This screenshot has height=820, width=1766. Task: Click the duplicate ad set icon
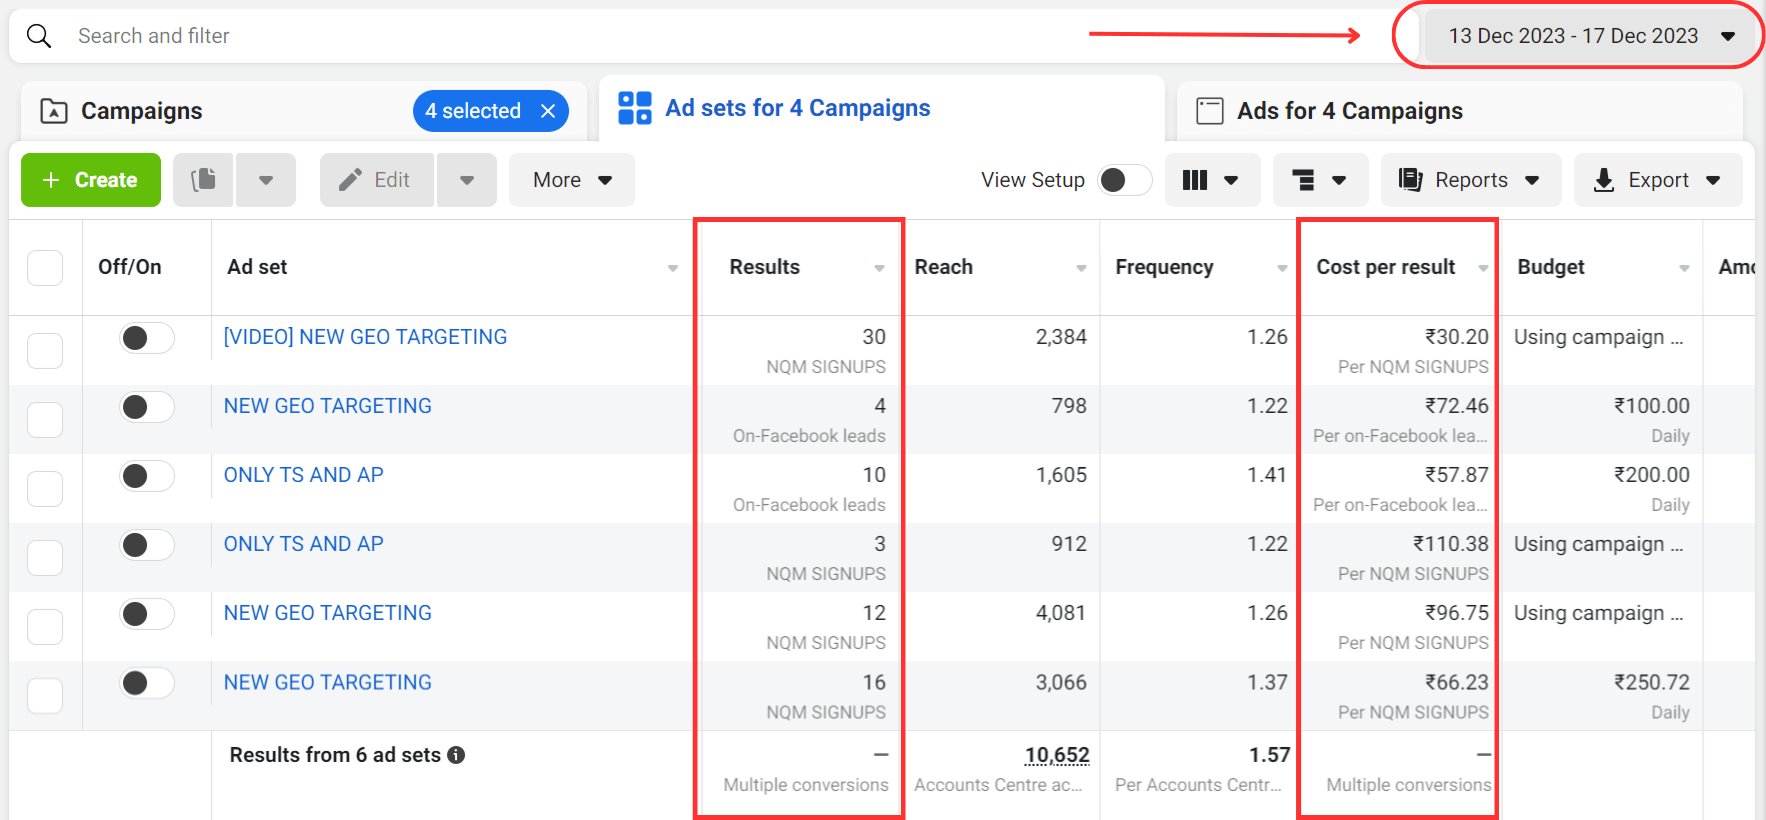[203, 180]
